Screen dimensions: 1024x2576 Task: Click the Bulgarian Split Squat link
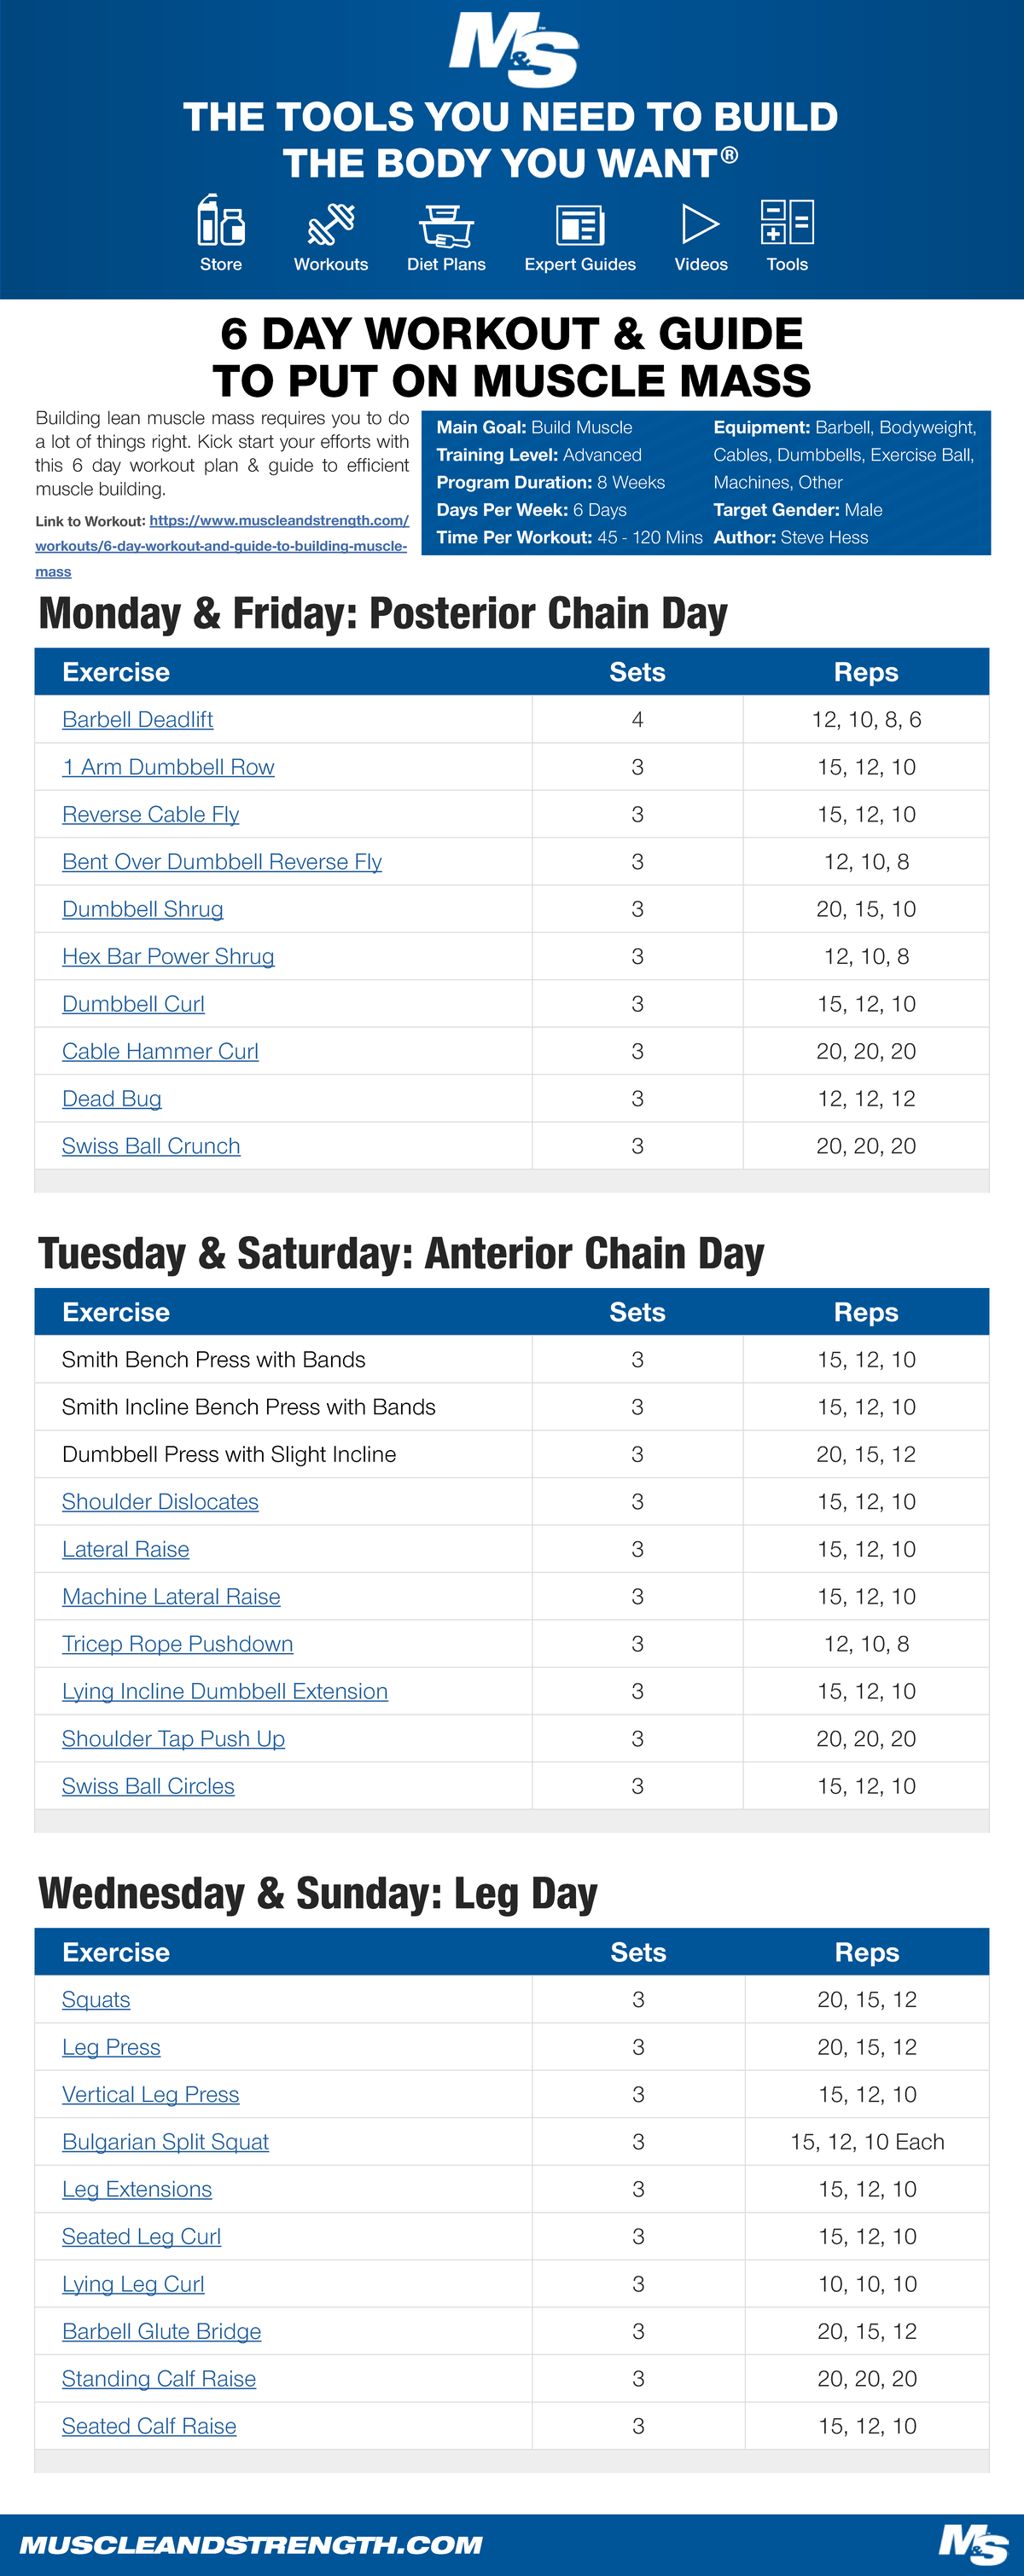pyautogui.click(x=165, y=2142)
